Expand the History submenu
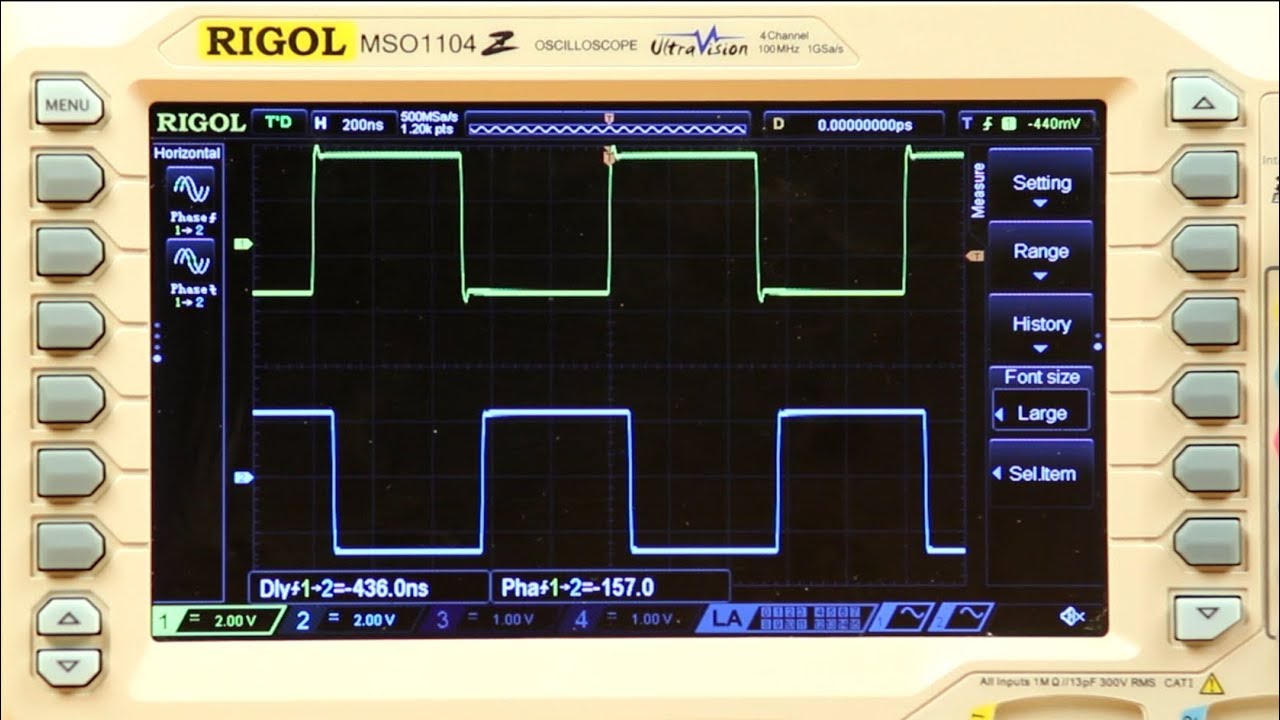The height and width of the screenshot is (720, 1280). tap(1040, 327)
